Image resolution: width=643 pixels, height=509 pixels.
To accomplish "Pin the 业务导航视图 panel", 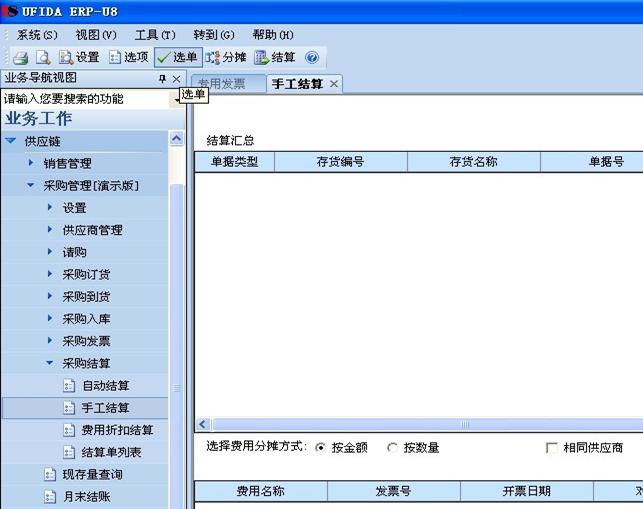I will pyautogui.click(x=162, y=79).
